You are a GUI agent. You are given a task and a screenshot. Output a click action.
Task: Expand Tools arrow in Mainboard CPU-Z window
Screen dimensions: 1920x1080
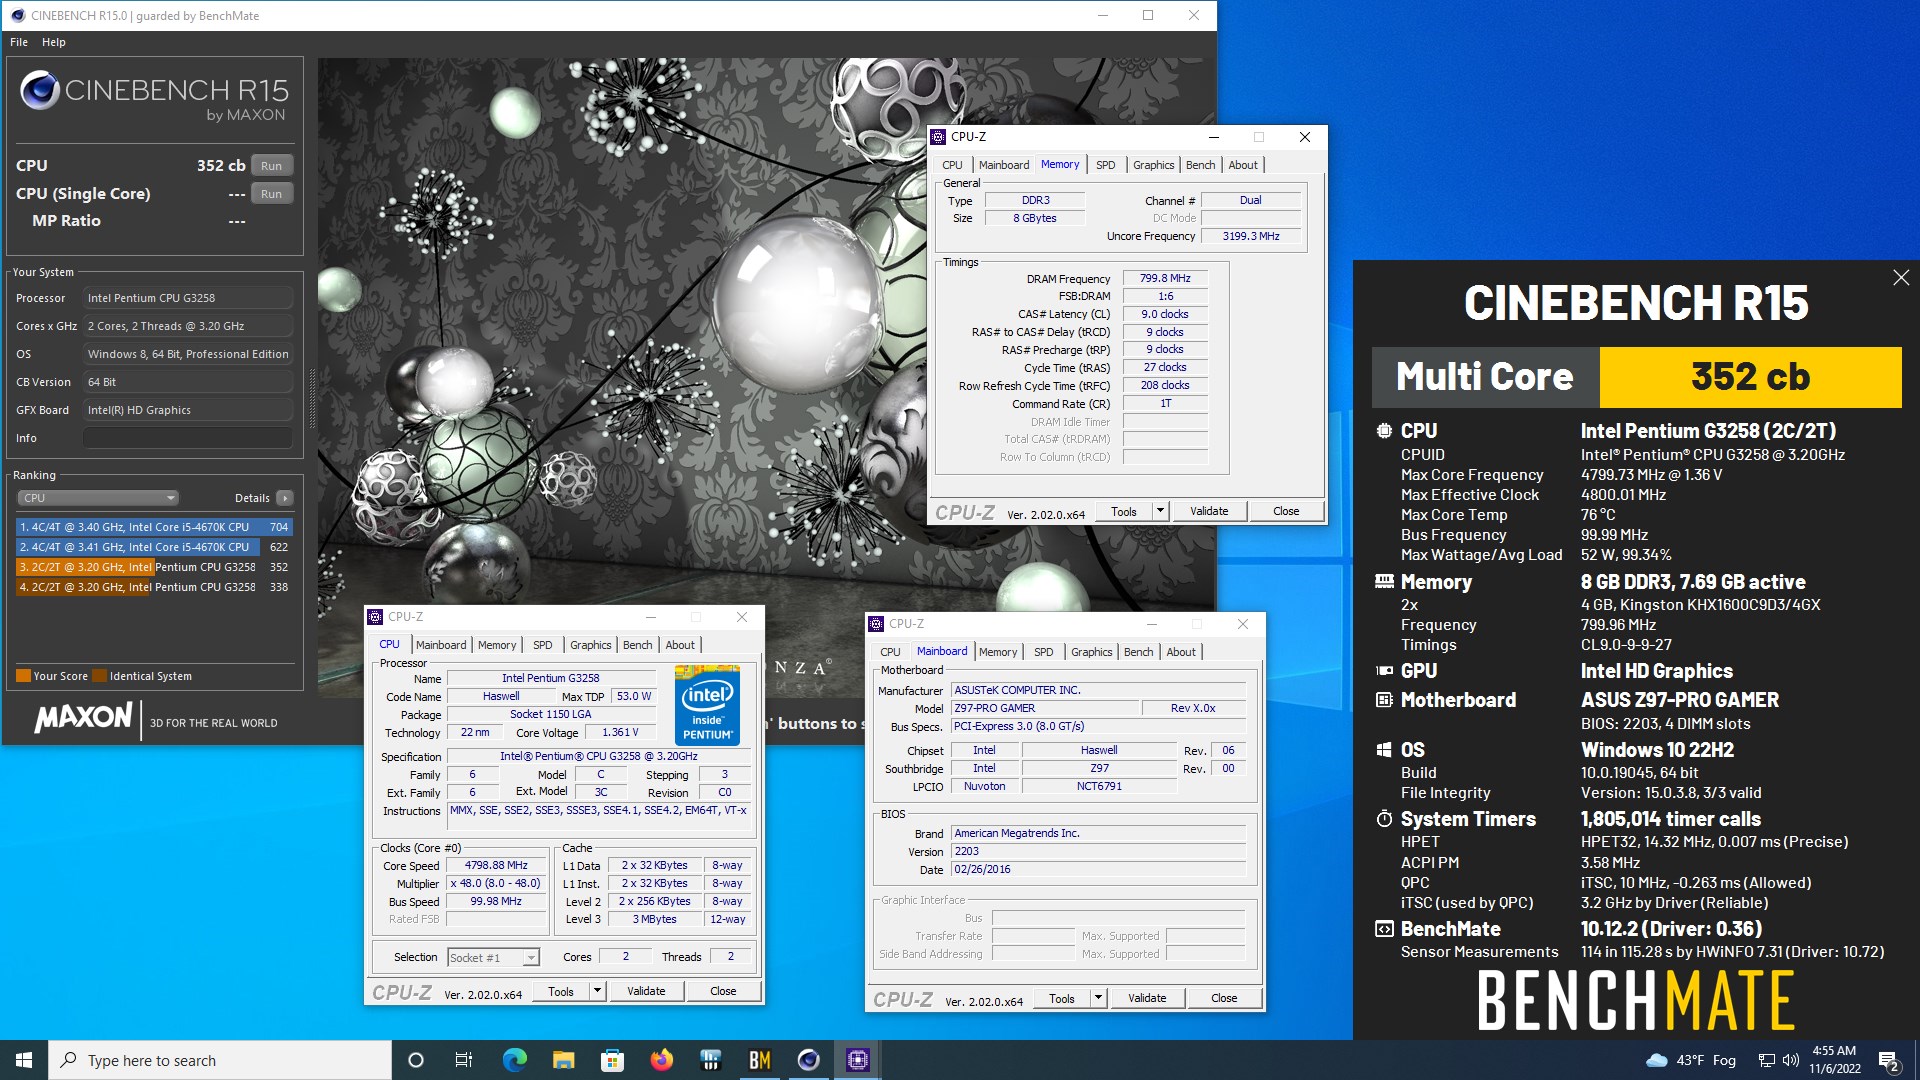pos(1098,998)
